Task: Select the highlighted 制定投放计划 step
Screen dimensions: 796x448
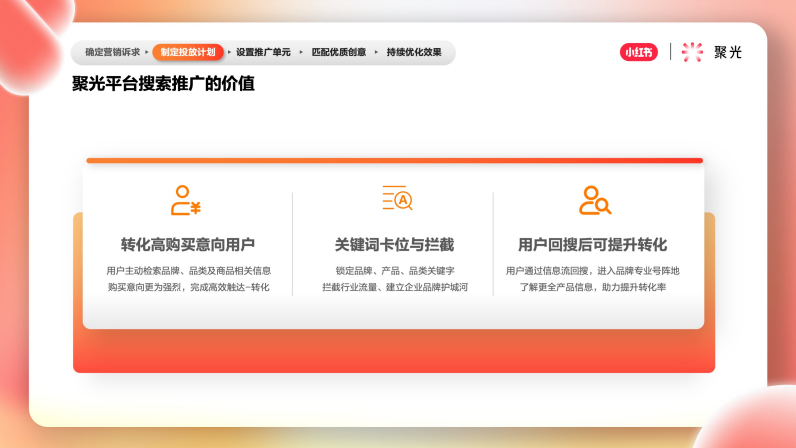Action: point(188,52)
